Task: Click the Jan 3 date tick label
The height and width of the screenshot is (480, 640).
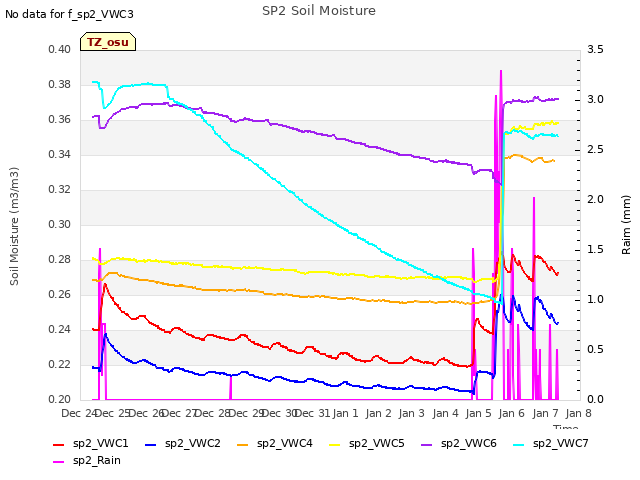Action: click(411, 414)
